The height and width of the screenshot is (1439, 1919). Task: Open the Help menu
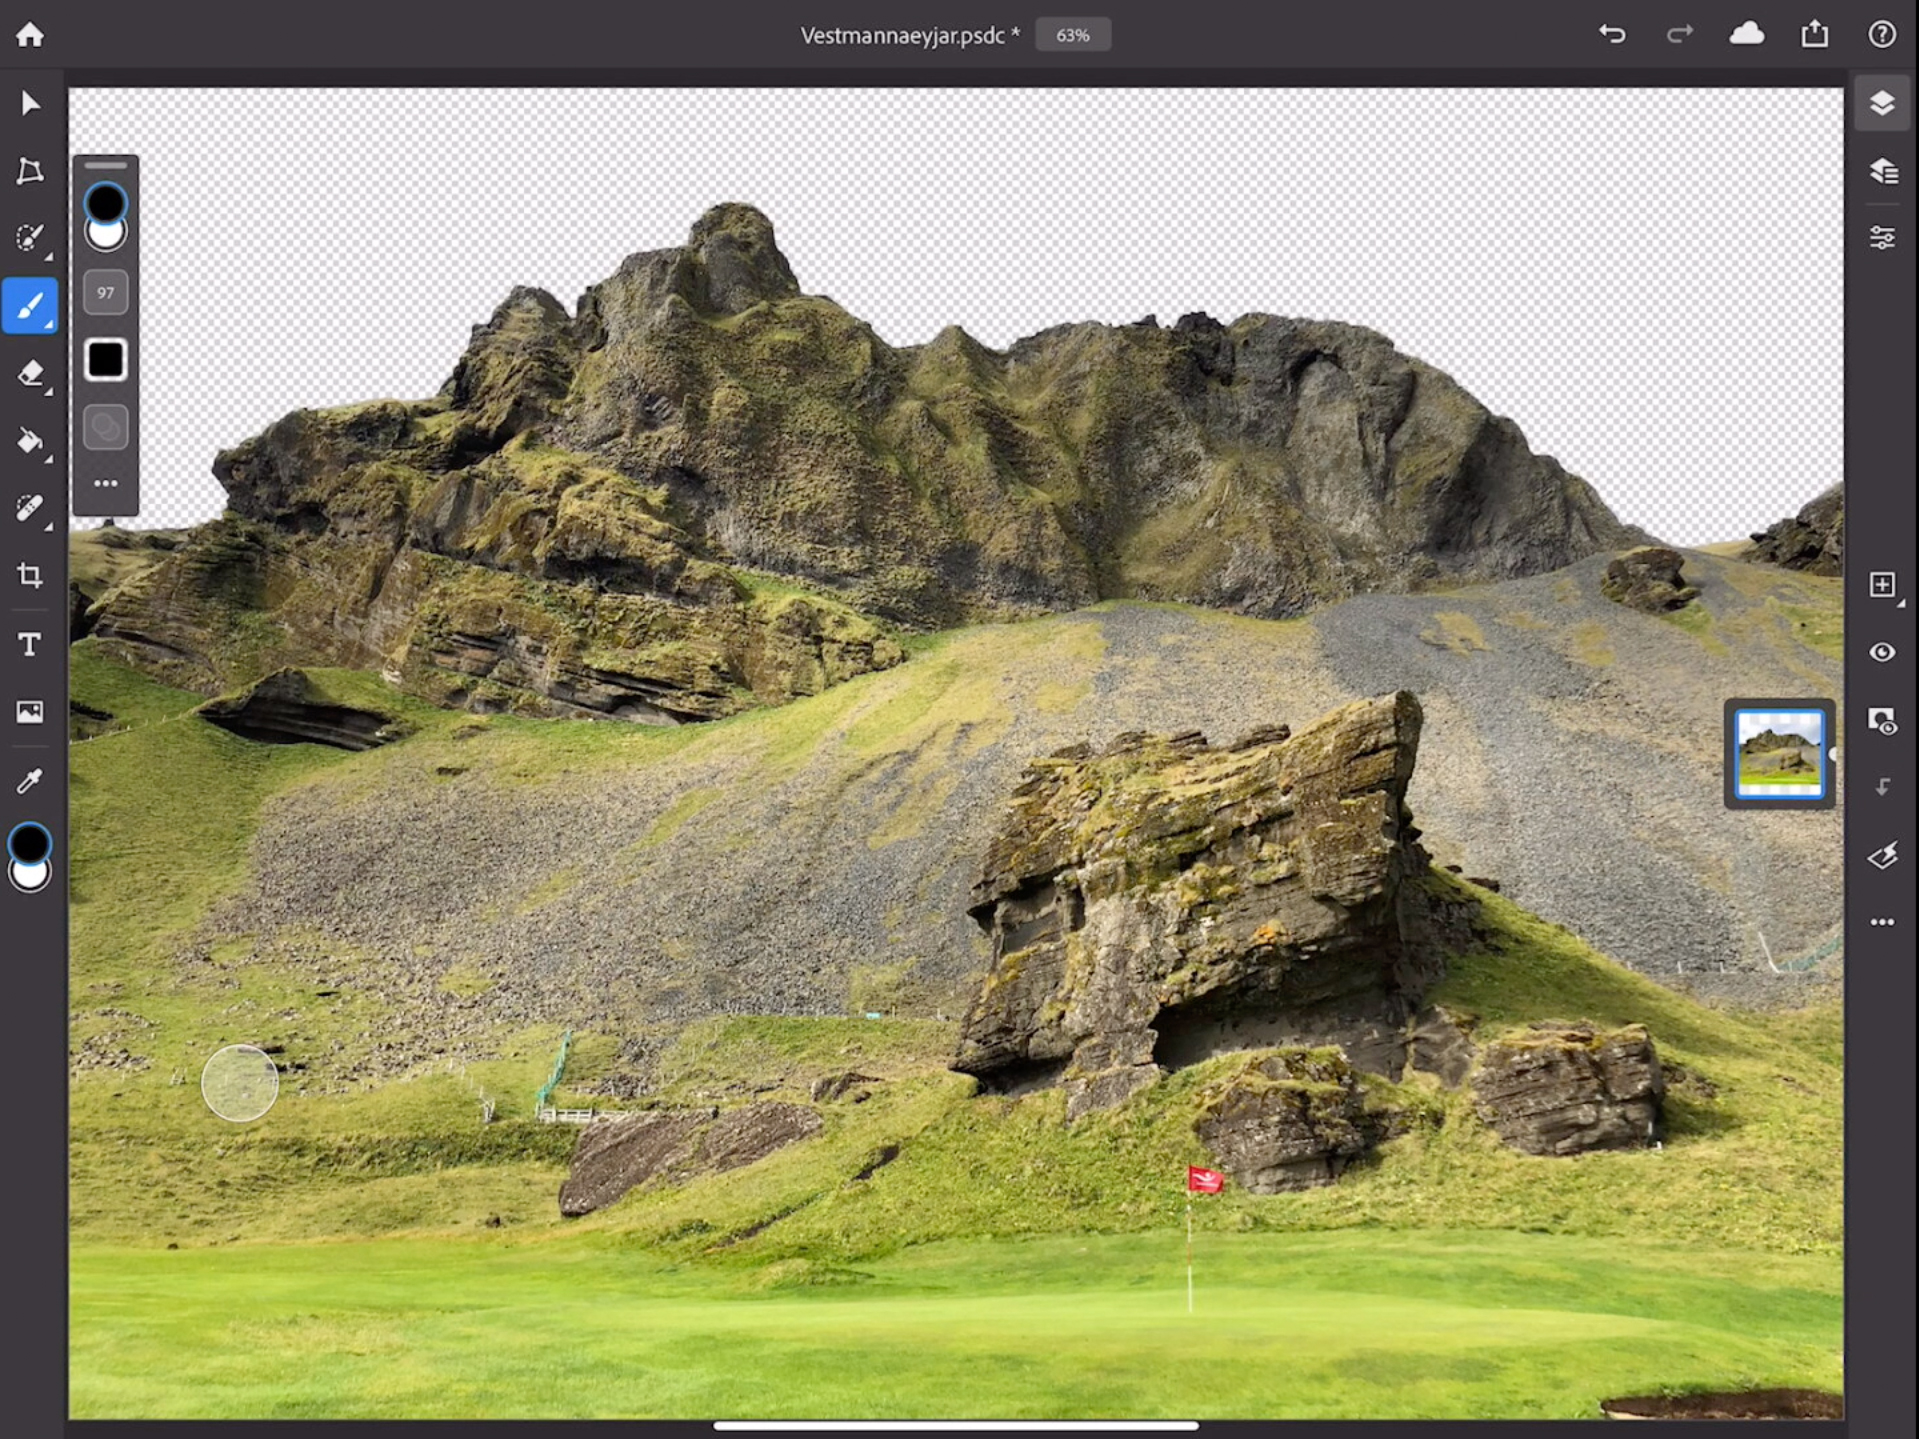[x=1881, y=33]
